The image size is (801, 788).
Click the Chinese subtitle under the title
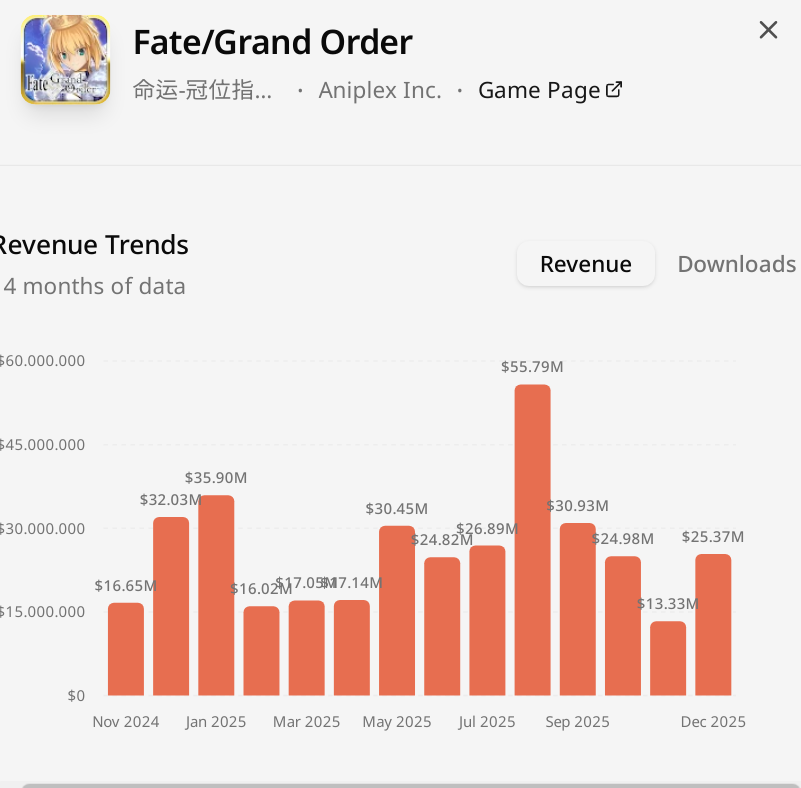[x=202, y=90]
